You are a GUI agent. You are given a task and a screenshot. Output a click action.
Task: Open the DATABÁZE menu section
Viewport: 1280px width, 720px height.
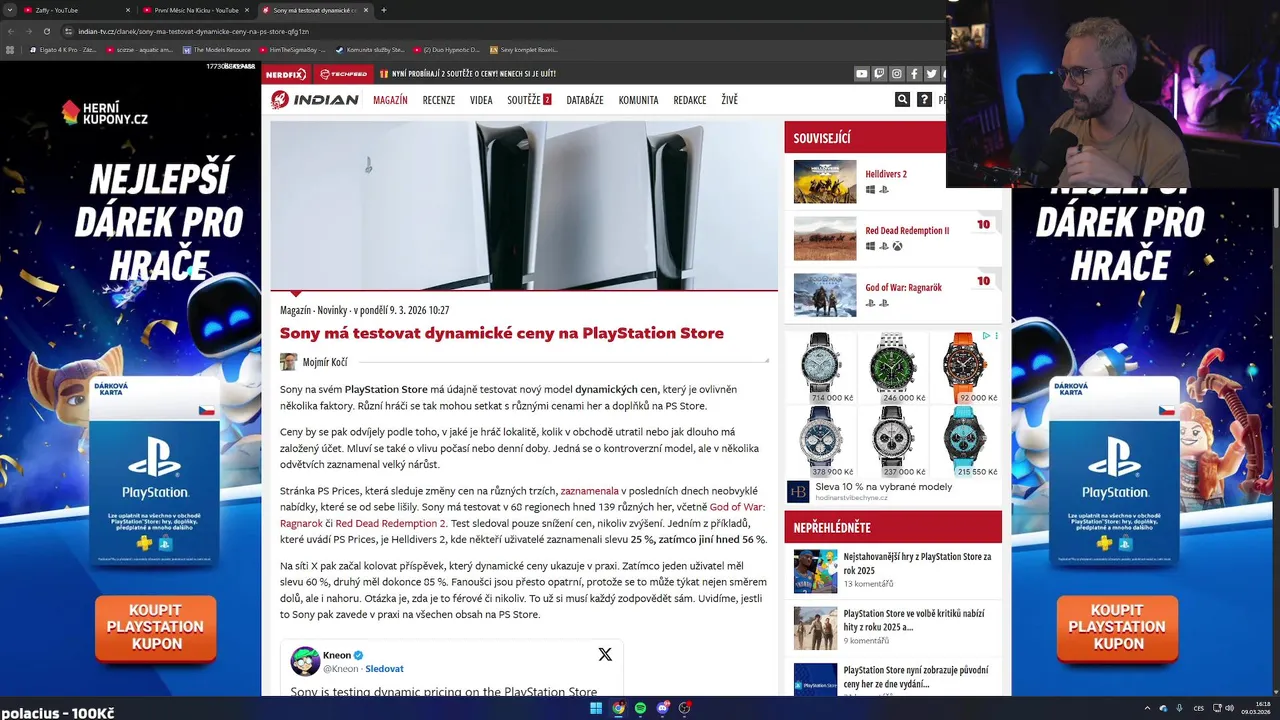585,100
